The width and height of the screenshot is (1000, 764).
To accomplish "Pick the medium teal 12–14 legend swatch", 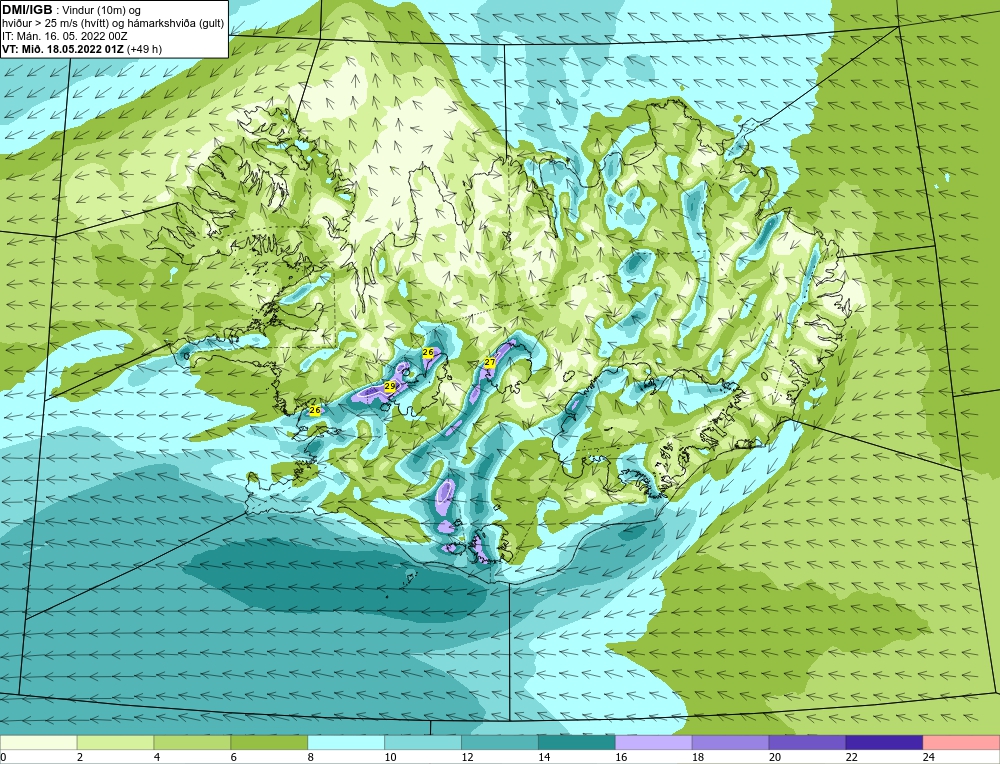I will (x=500, y=742).
